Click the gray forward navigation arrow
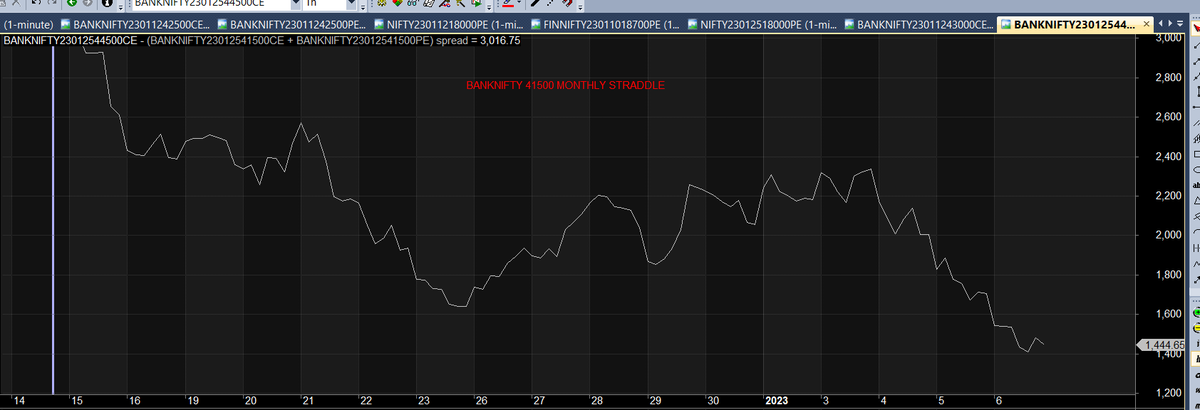The image size is (1200, 410). click(x=88, y=3)
